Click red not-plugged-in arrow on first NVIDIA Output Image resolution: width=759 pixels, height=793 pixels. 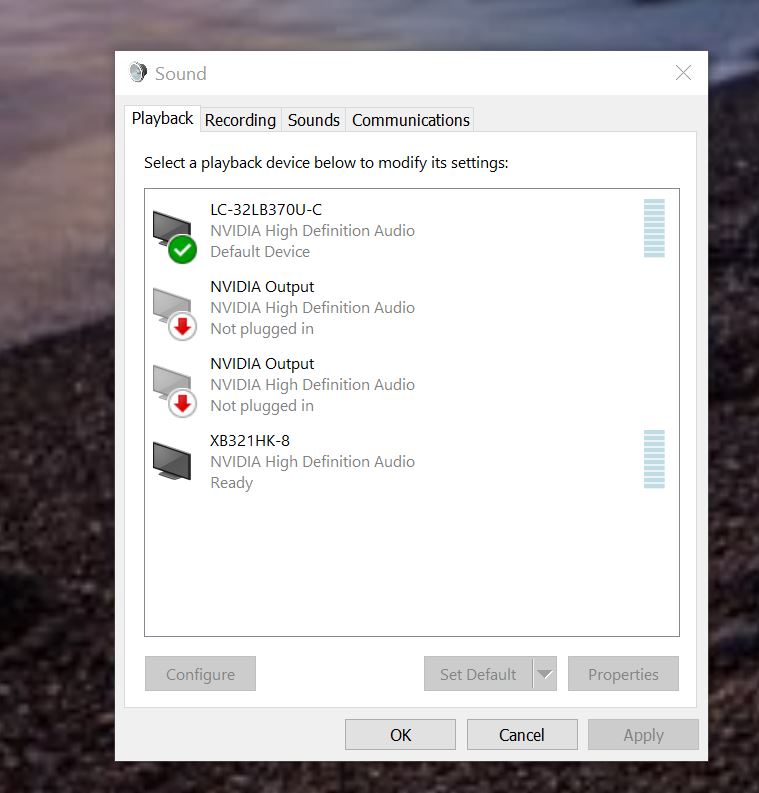(183, 326)
